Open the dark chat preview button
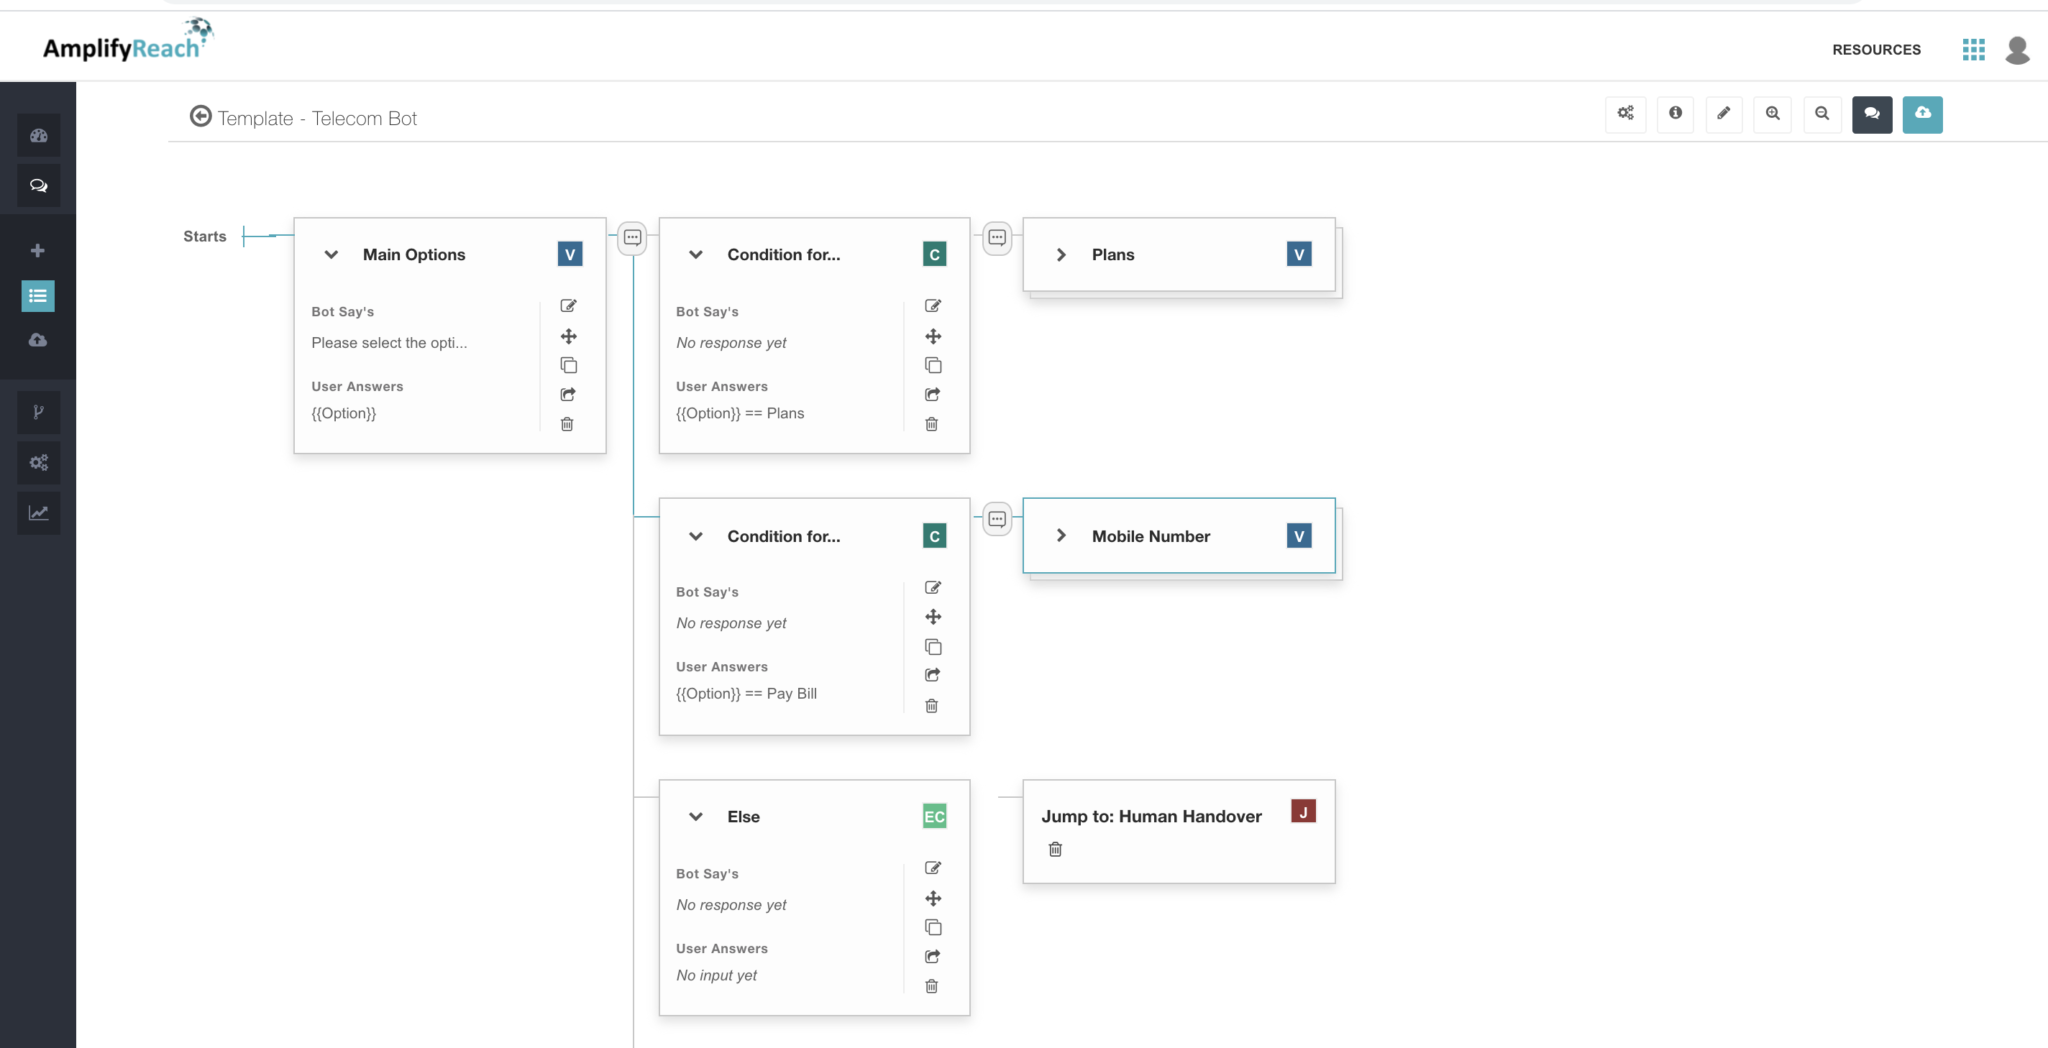2048x1048 pixels. (x=1872, y=114)
